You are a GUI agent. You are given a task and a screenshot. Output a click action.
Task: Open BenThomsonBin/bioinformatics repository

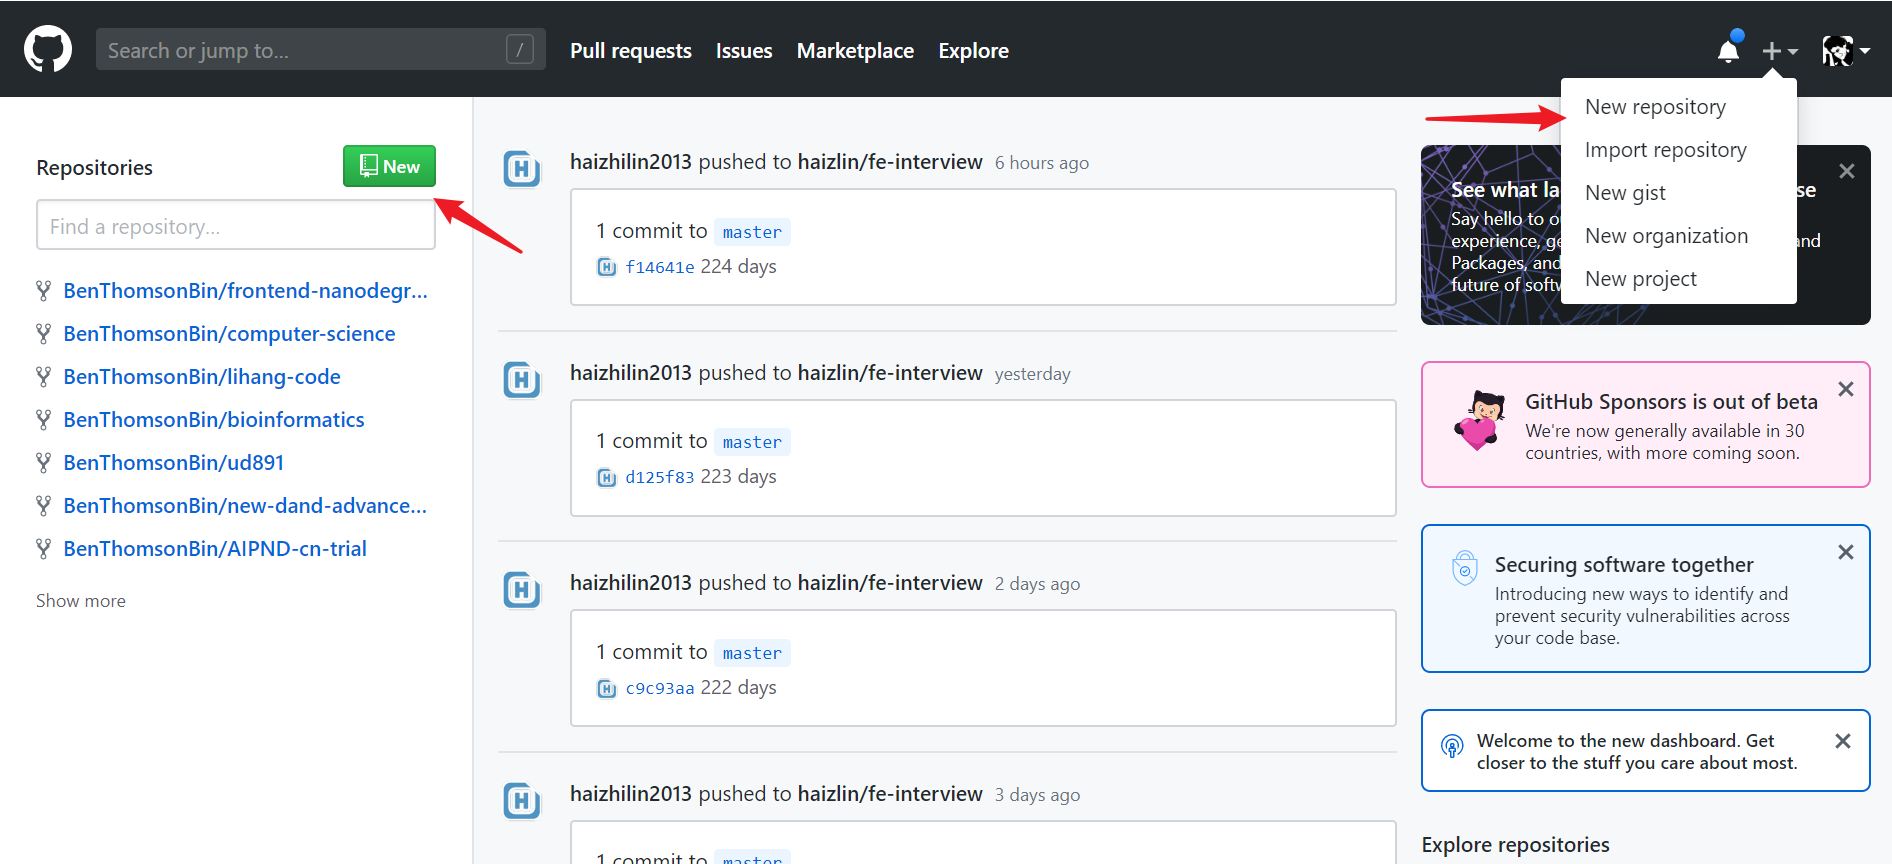pos(214,420)
